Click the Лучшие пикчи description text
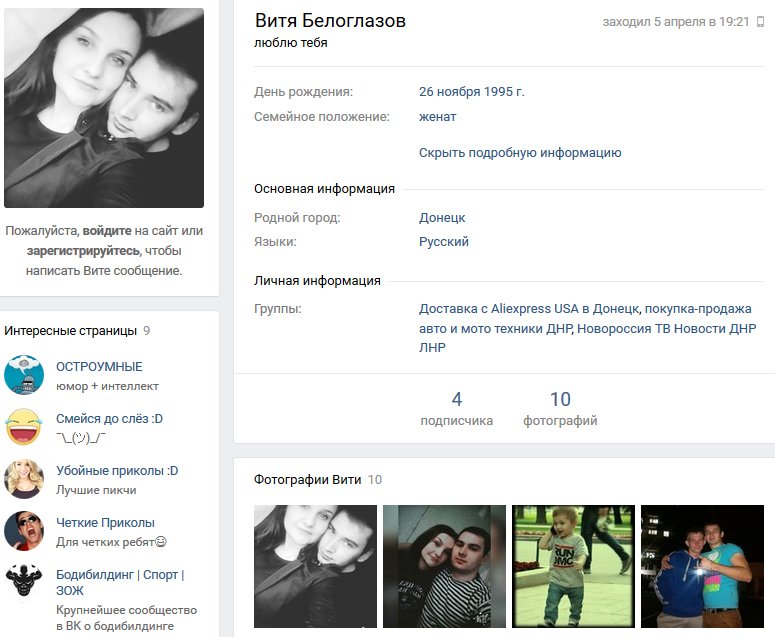The height and width of the screenshot is (637, 775). pyautogui.click(x=96, y=490)
